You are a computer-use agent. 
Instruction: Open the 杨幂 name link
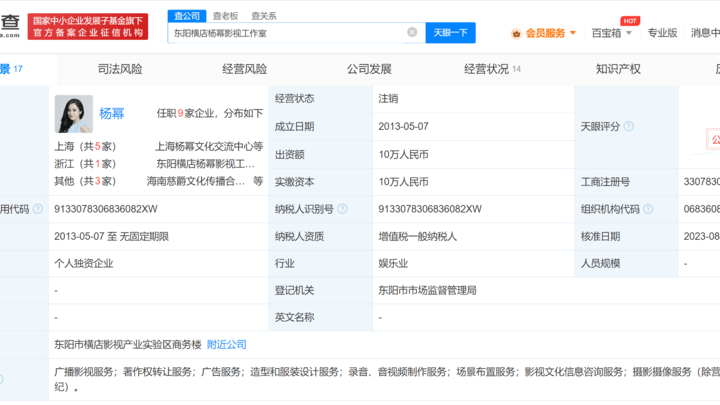point(112,113)
